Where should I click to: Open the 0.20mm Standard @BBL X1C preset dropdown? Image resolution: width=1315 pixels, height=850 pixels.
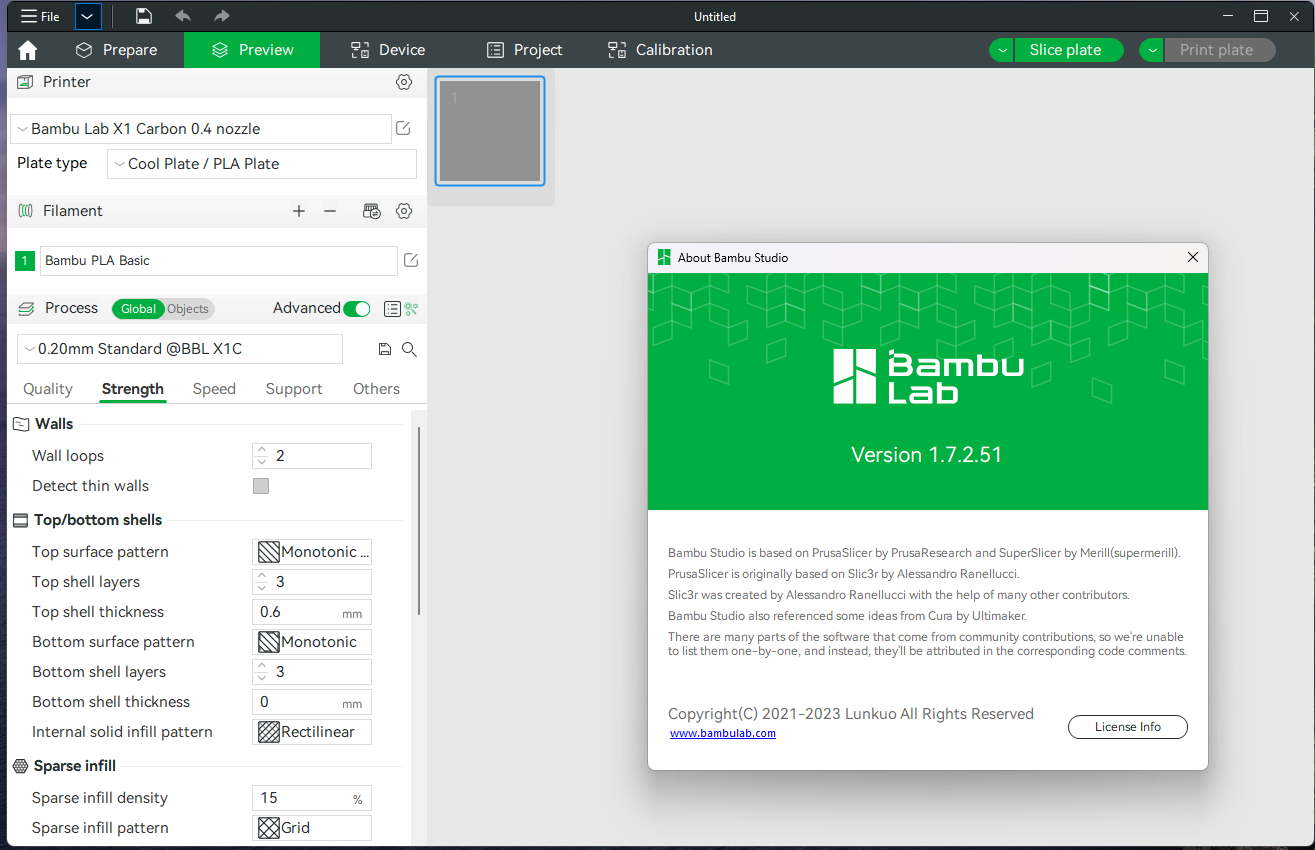[180, 349]
